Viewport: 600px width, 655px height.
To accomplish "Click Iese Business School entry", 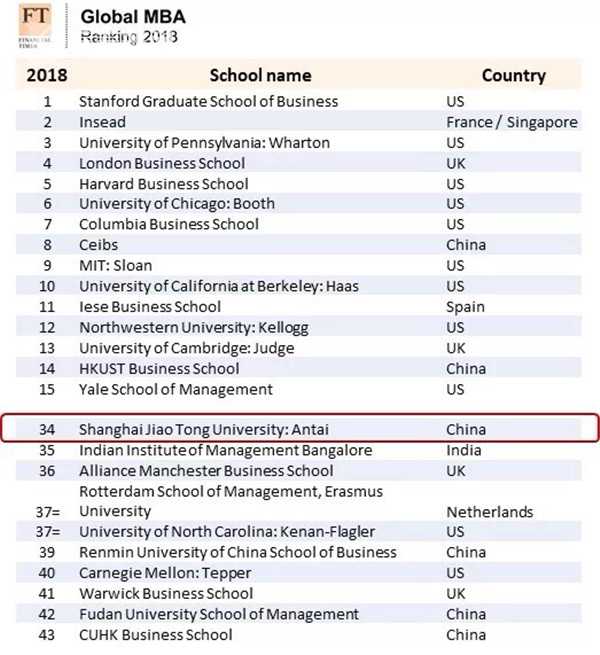I will (x=150, y=307).
